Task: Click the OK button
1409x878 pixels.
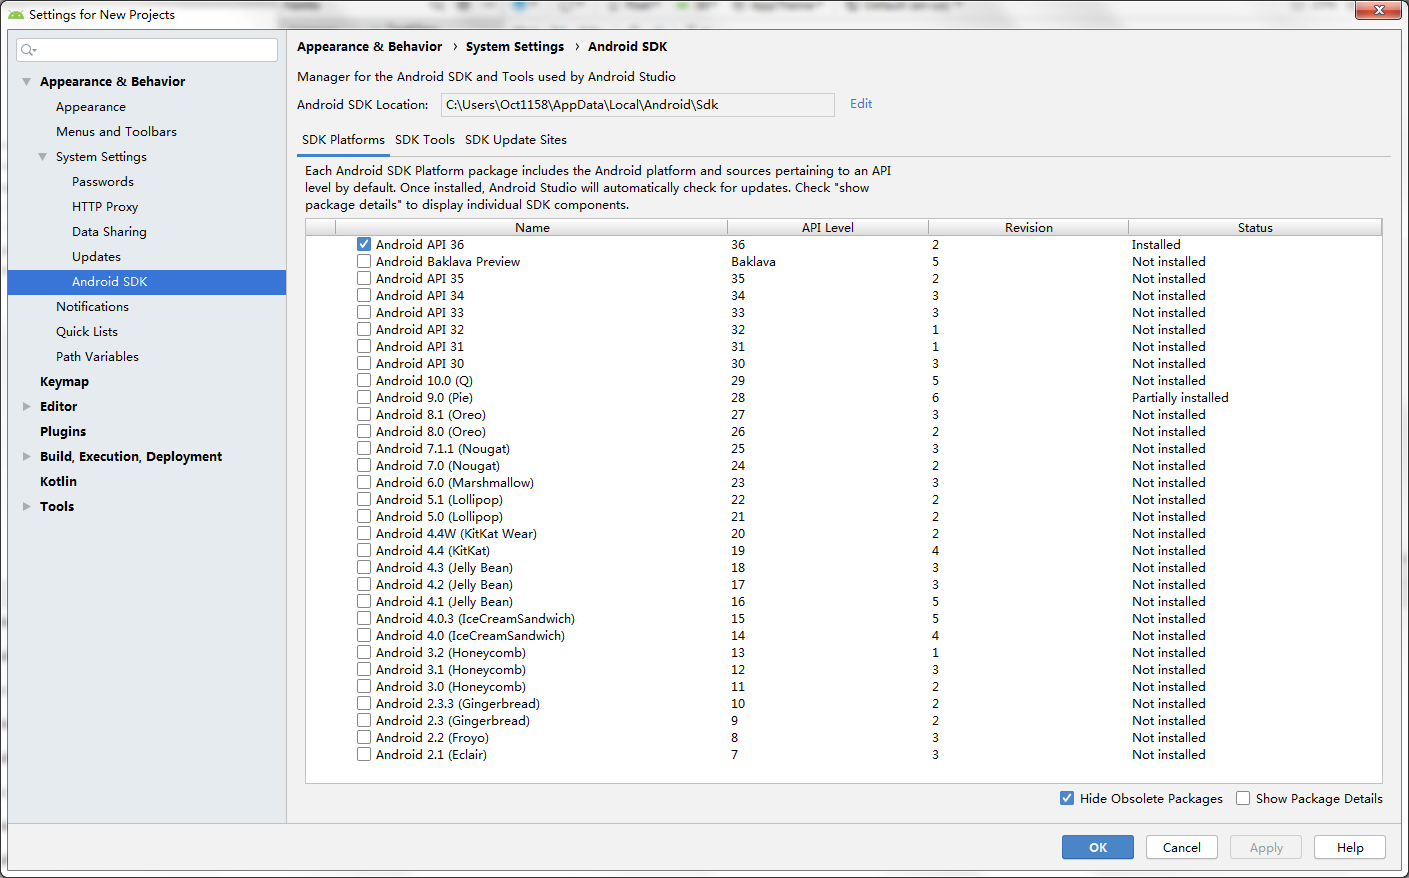Action: click(x=1098, y=847)
